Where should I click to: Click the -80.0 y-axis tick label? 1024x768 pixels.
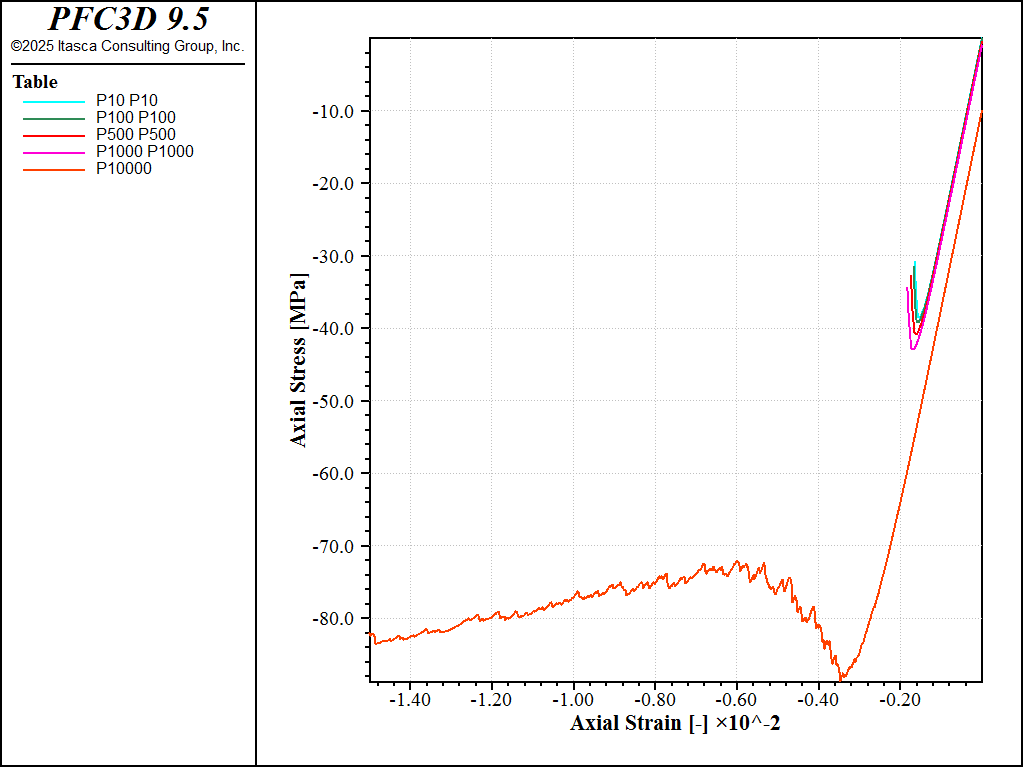pos(333,618)
